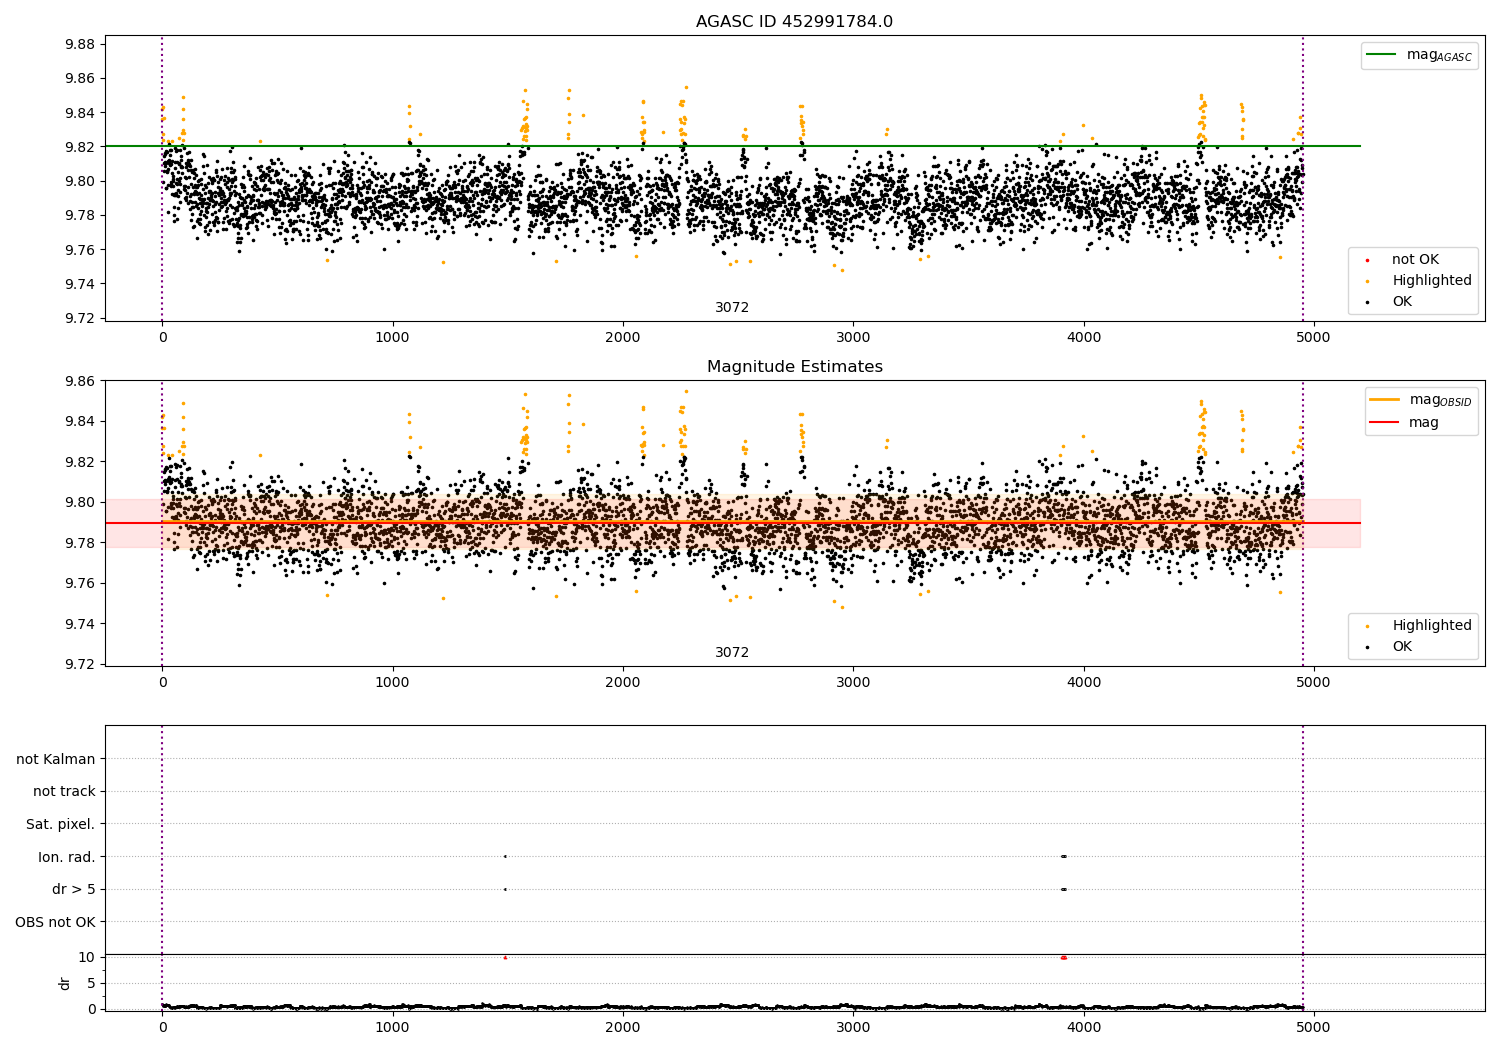Click the 'OK' entry in the Magnitude Estimates legend

pyautogui.click(x=1402, y=647)
